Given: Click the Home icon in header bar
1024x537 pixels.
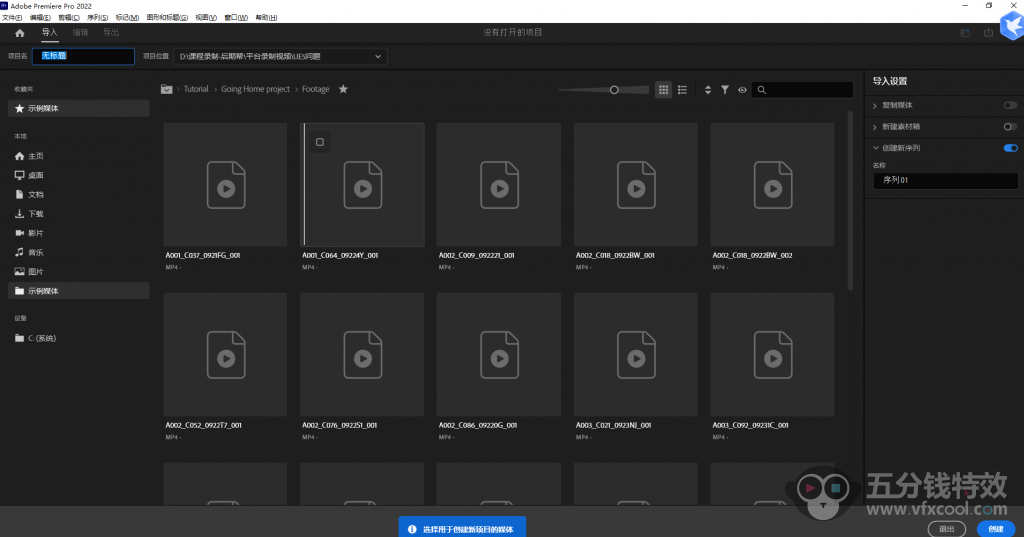Looking at the screenshot, I should pyautogui.click(x=19, y=33).
